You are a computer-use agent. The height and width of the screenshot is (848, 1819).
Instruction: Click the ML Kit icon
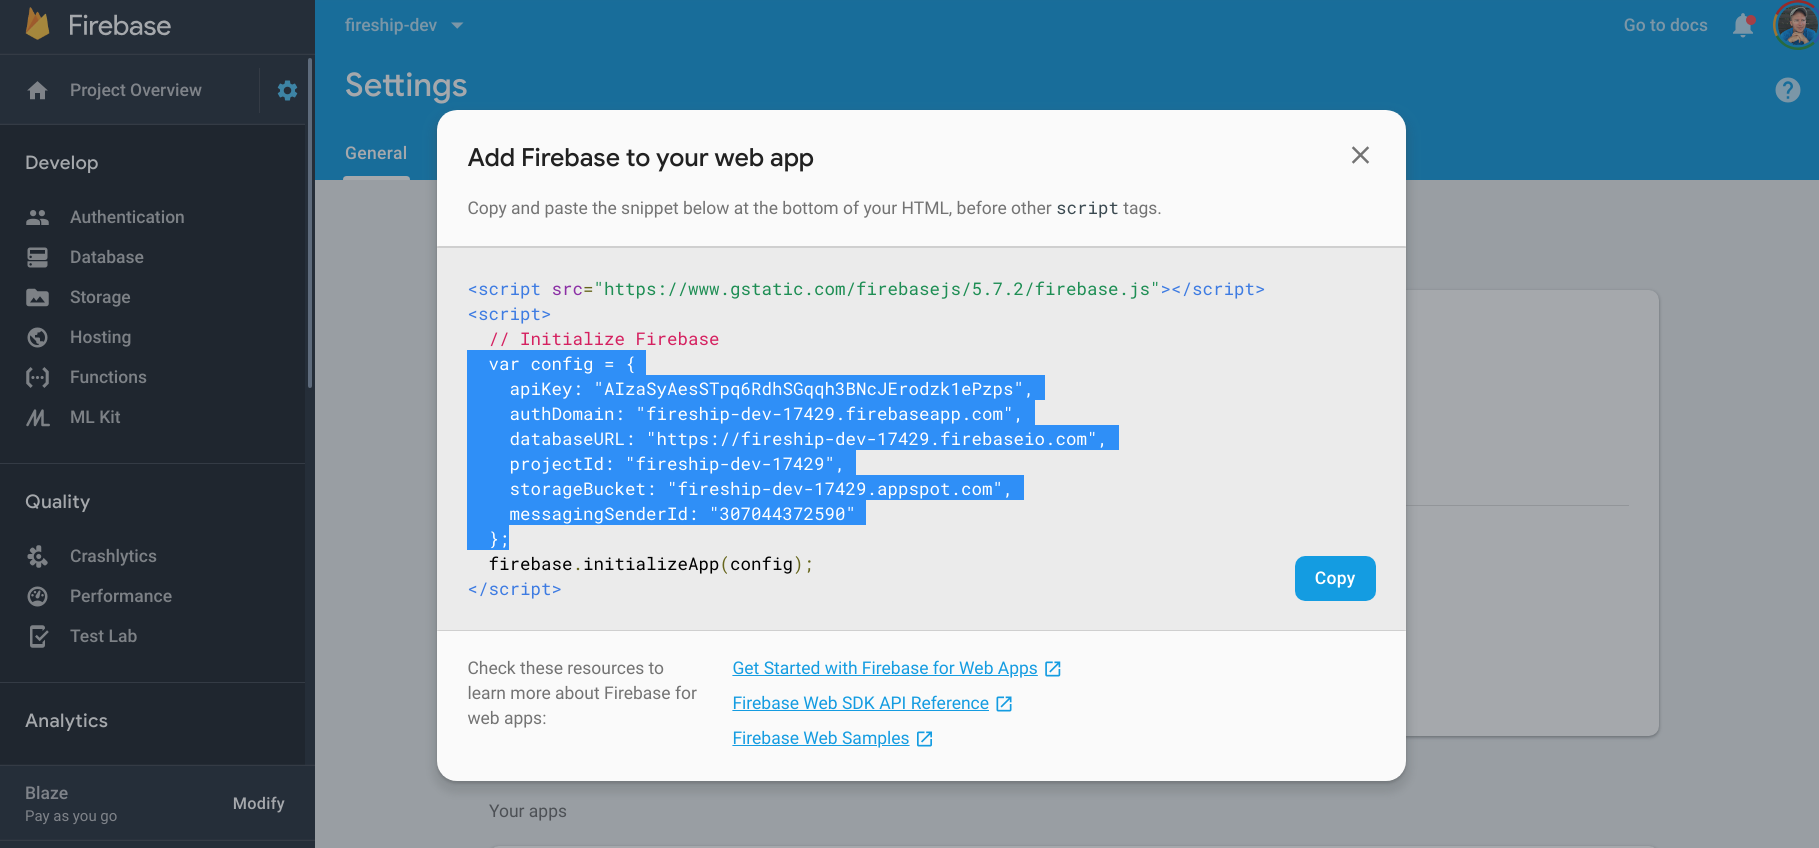coord(38,417)
